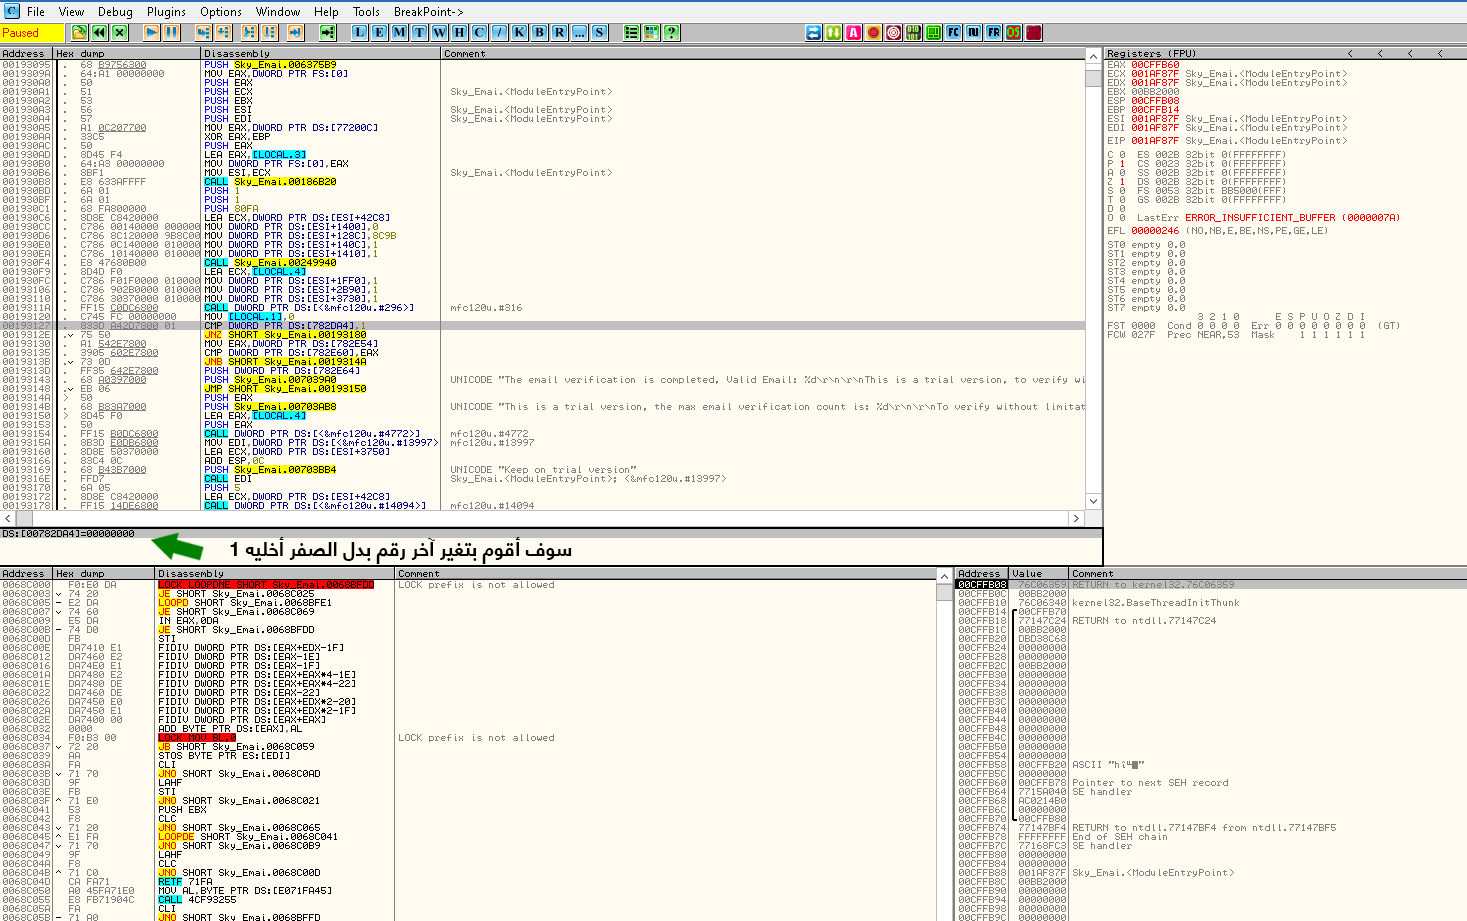Click the kernel32.BaseThreadInitThunk stack comment
The height and width of the screenshot is (921, 1467).
pyautogui.click(x=1156, y=603)
